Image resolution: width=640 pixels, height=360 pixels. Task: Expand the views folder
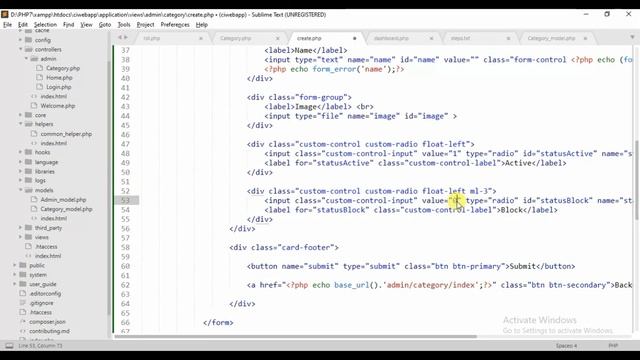pyautogui.click(x=20, y=237)
